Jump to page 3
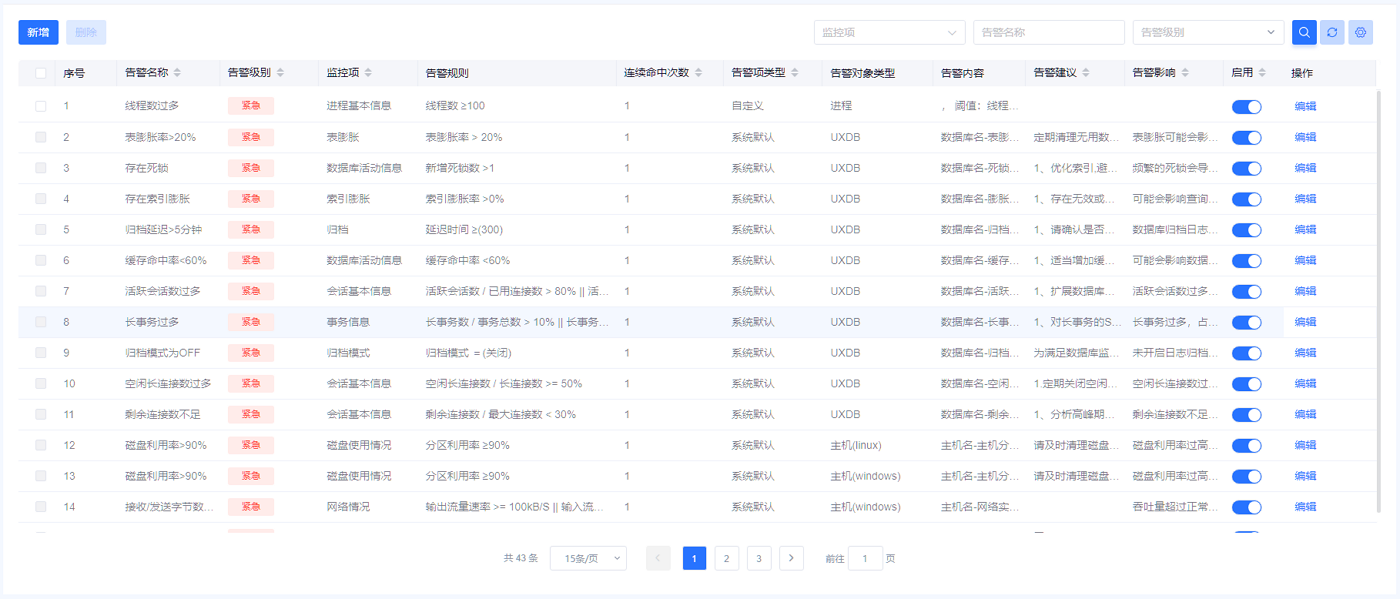Screen dimensions: 1400x599 pos(759,558)
